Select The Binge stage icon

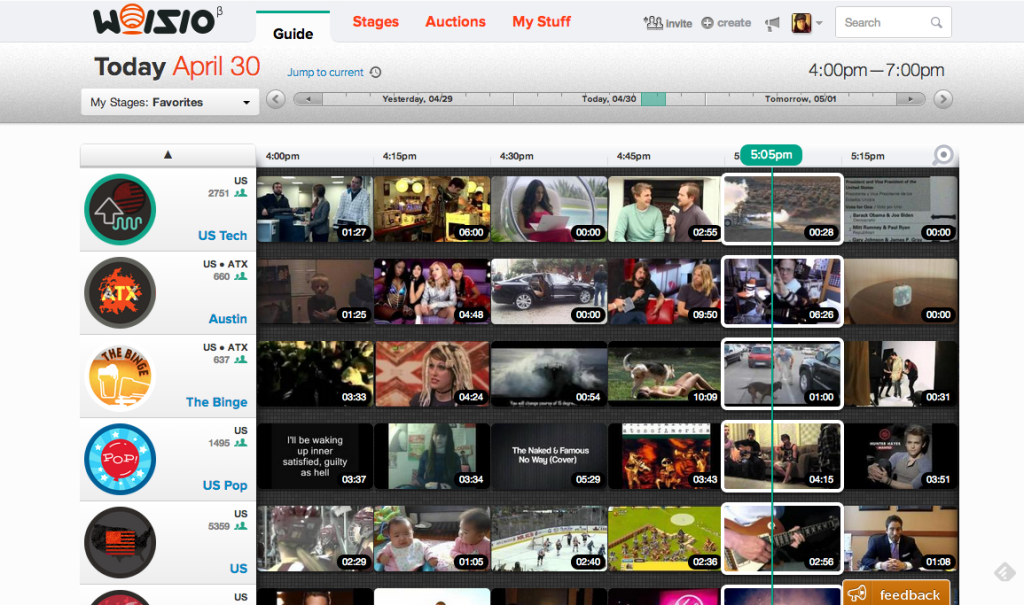pyautogui.click(x=120, y=376)
